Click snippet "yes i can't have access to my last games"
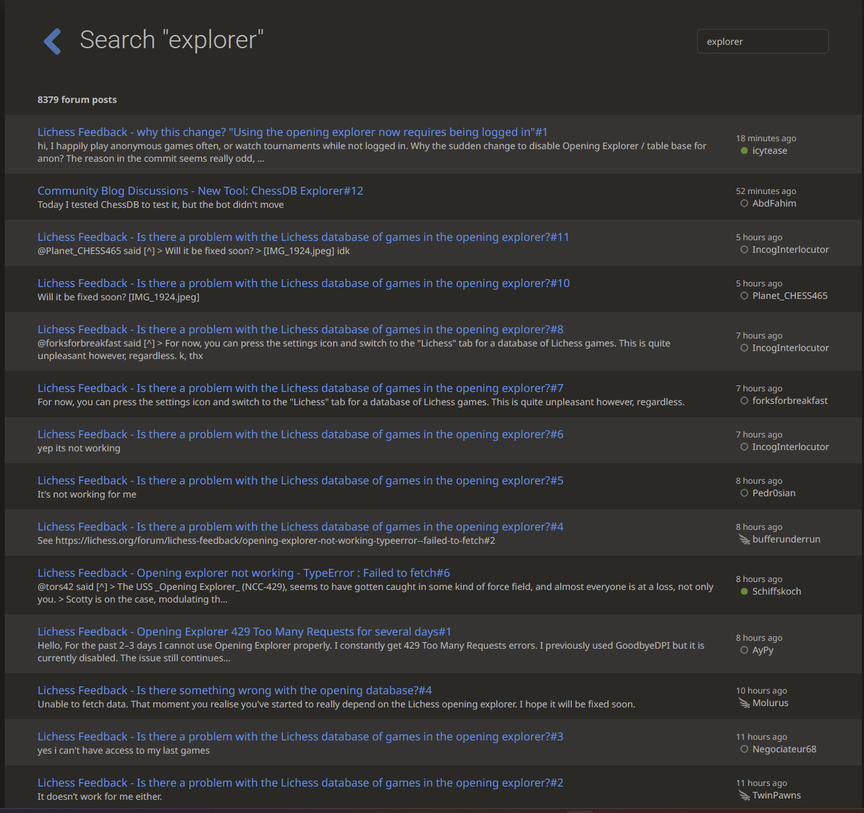 coord(123,750)
